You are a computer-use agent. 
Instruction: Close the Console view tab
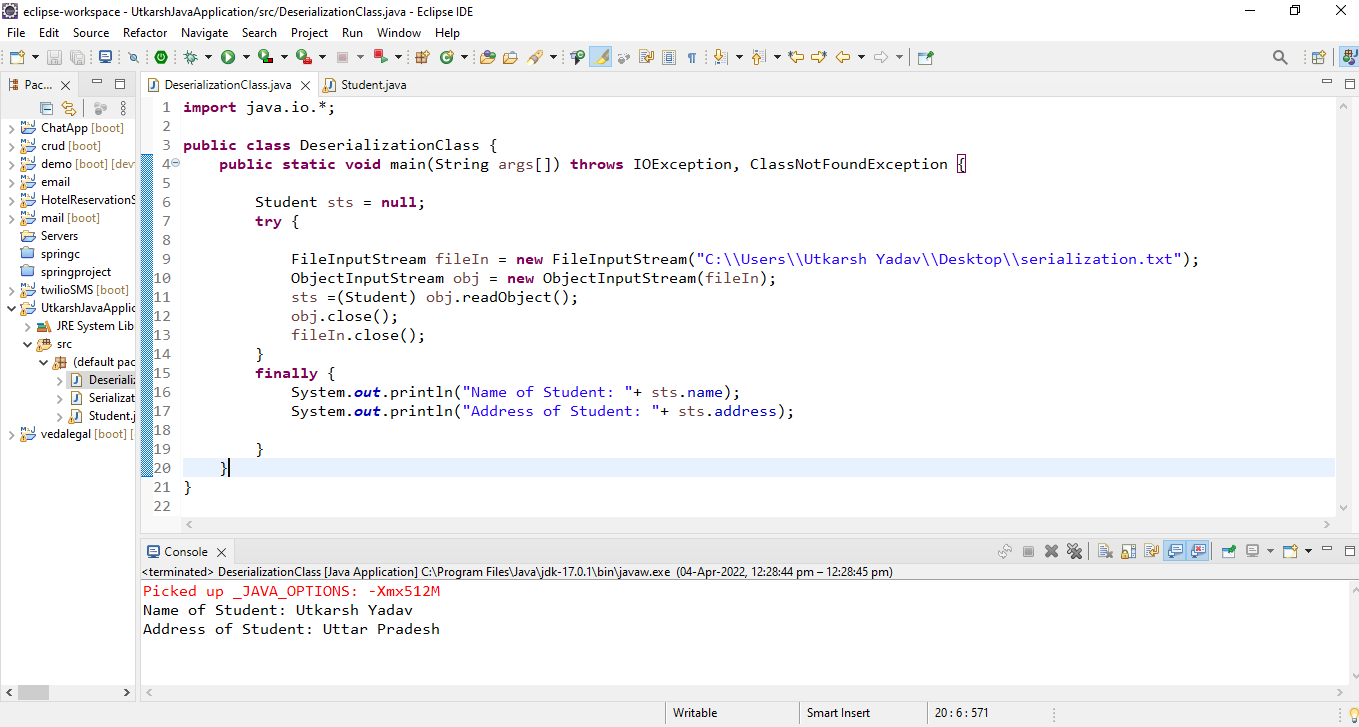[x=222, y=552]
